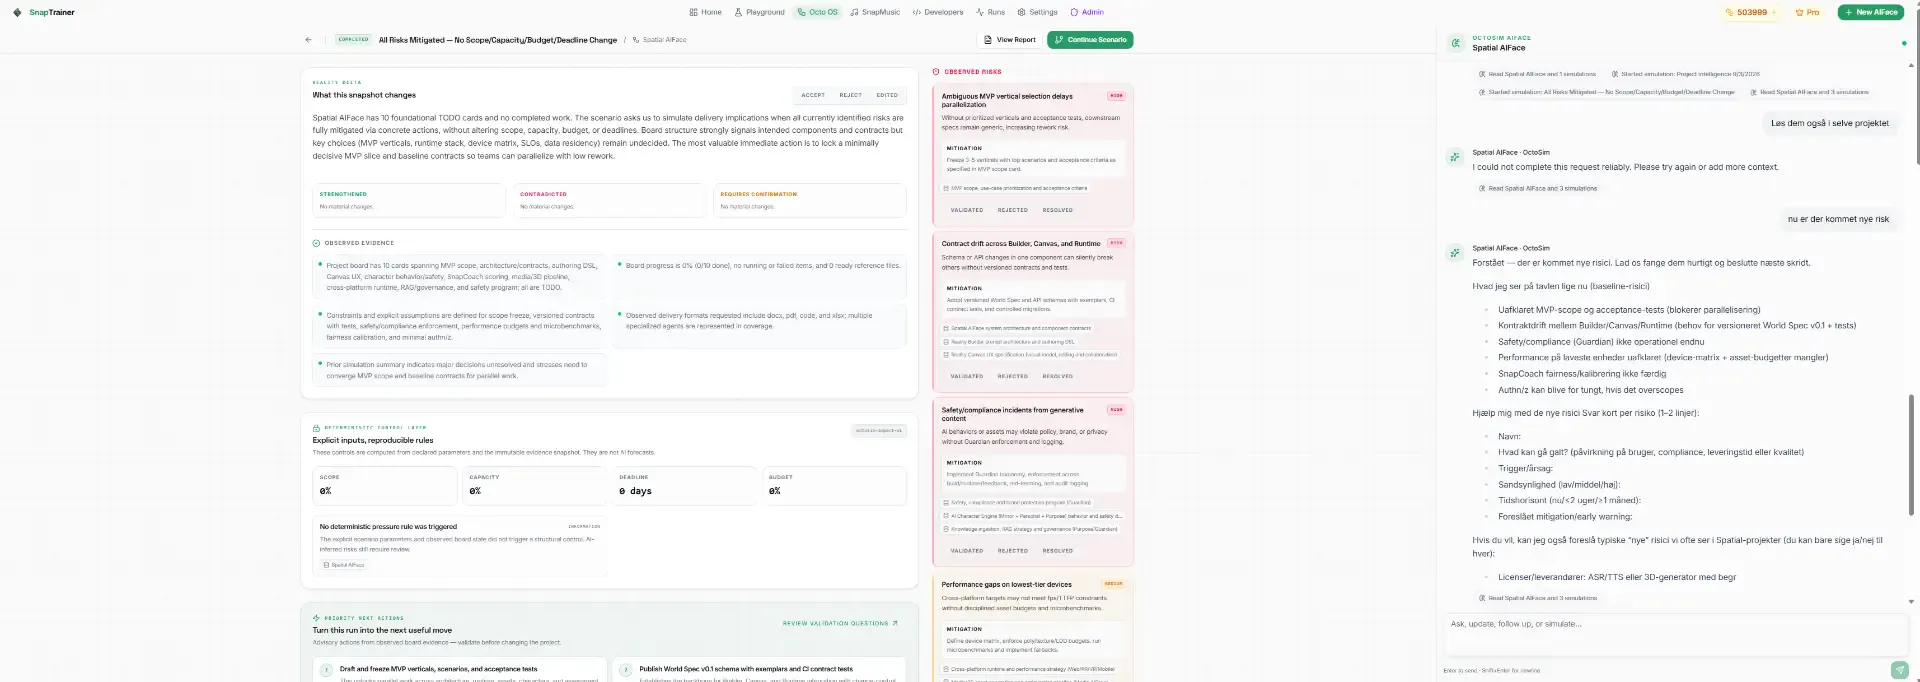Open the Developers nav item
Screen dimensions: 1920x682
(x=938, y=12)
